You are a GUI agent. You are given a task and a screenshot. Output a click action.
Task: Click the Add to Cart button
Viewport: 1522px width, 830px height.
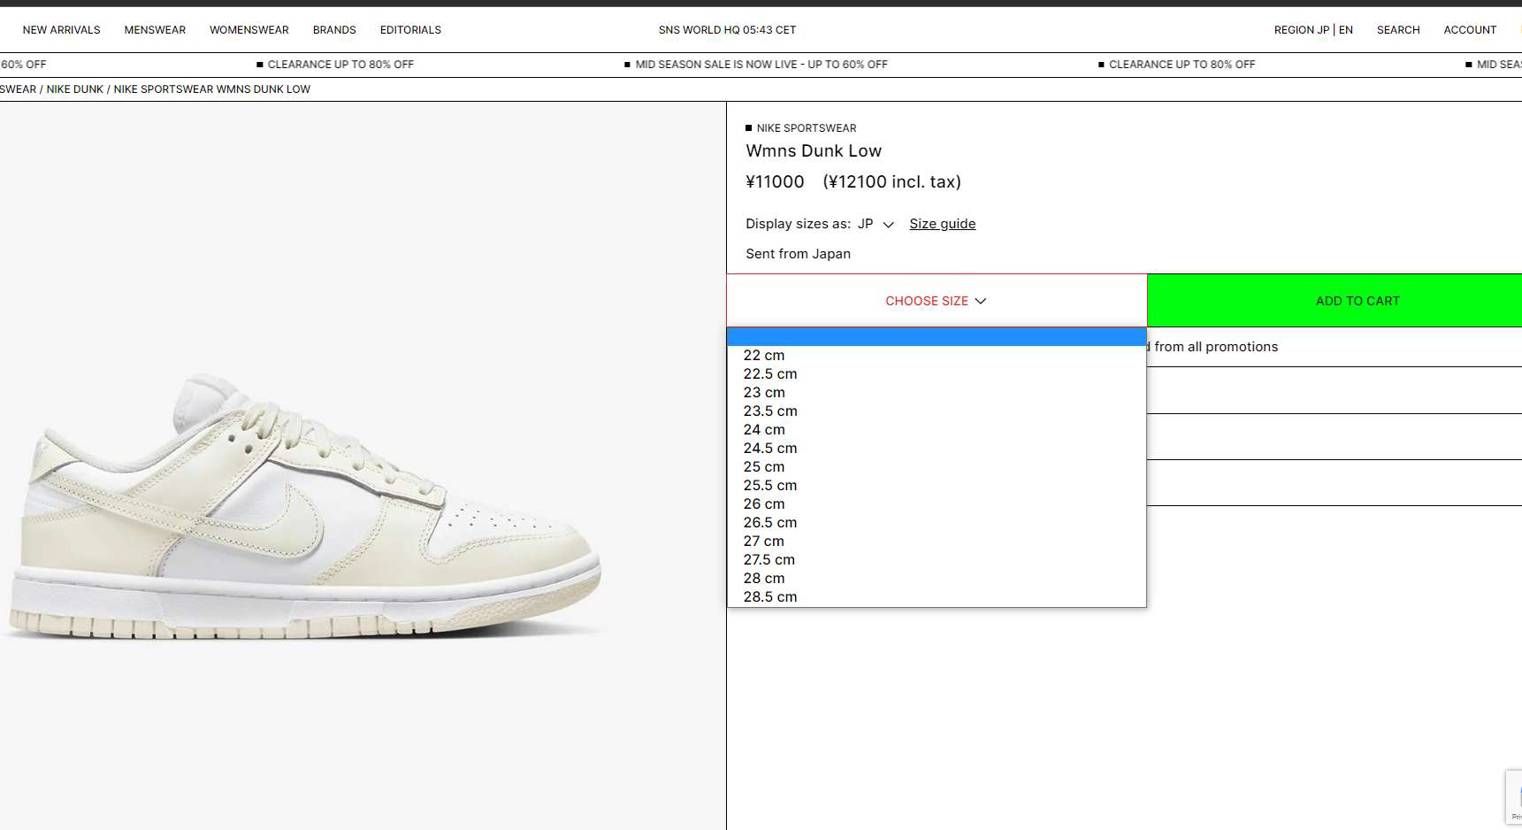coord(1335,301)
